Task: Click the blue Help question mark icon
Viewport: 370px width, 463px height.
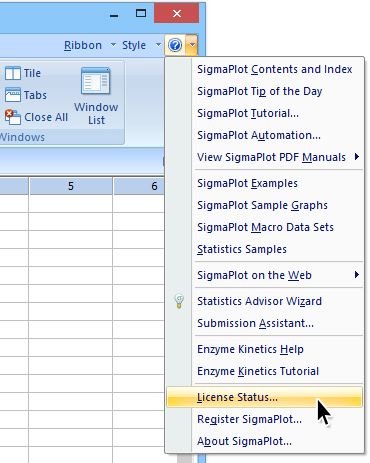Action: tap(175, 45)
